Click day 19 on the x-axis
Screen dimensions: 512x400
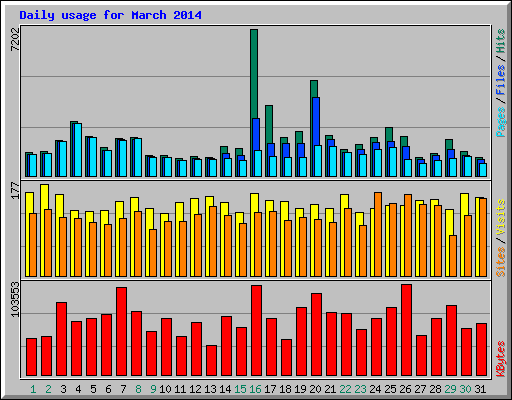300,389
